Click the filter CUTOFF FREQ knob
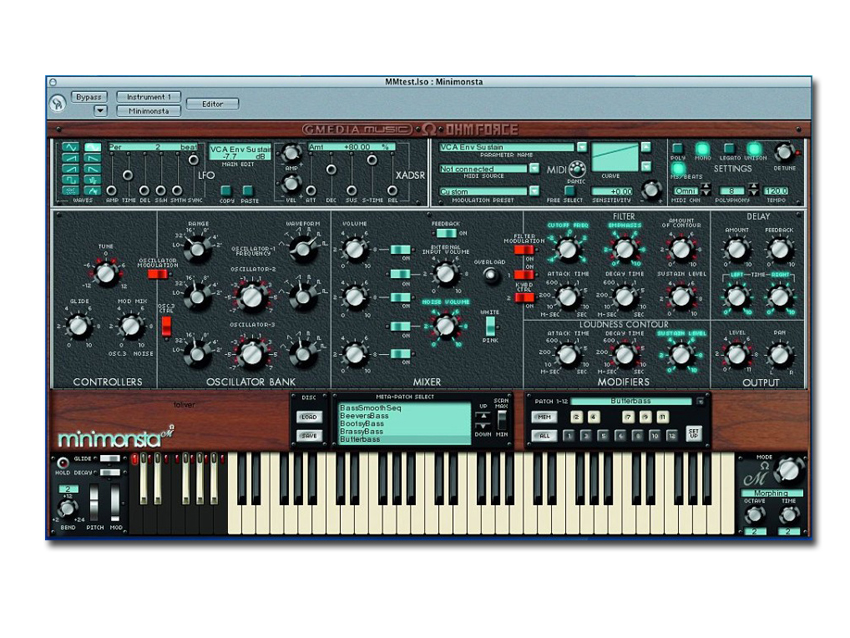 (568, 249)
